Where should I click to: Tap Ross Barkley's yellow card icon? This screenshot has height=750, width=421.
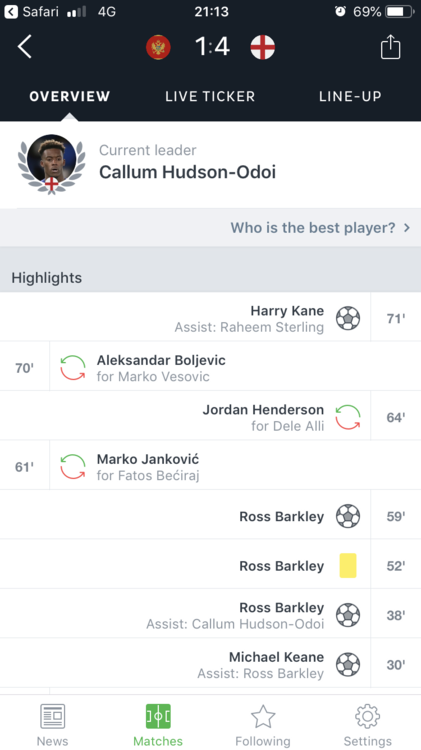(x=348, y=565)
